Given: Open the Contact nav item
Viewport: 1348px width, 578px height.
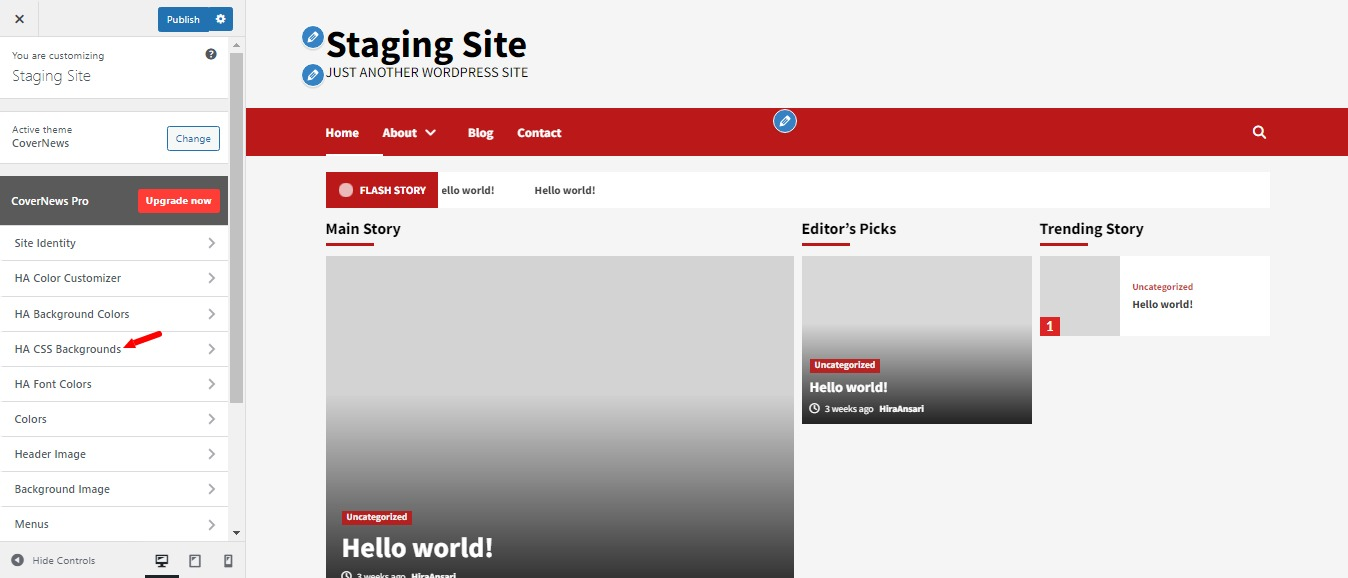Looking at the screenshot, I should point(539,133).
